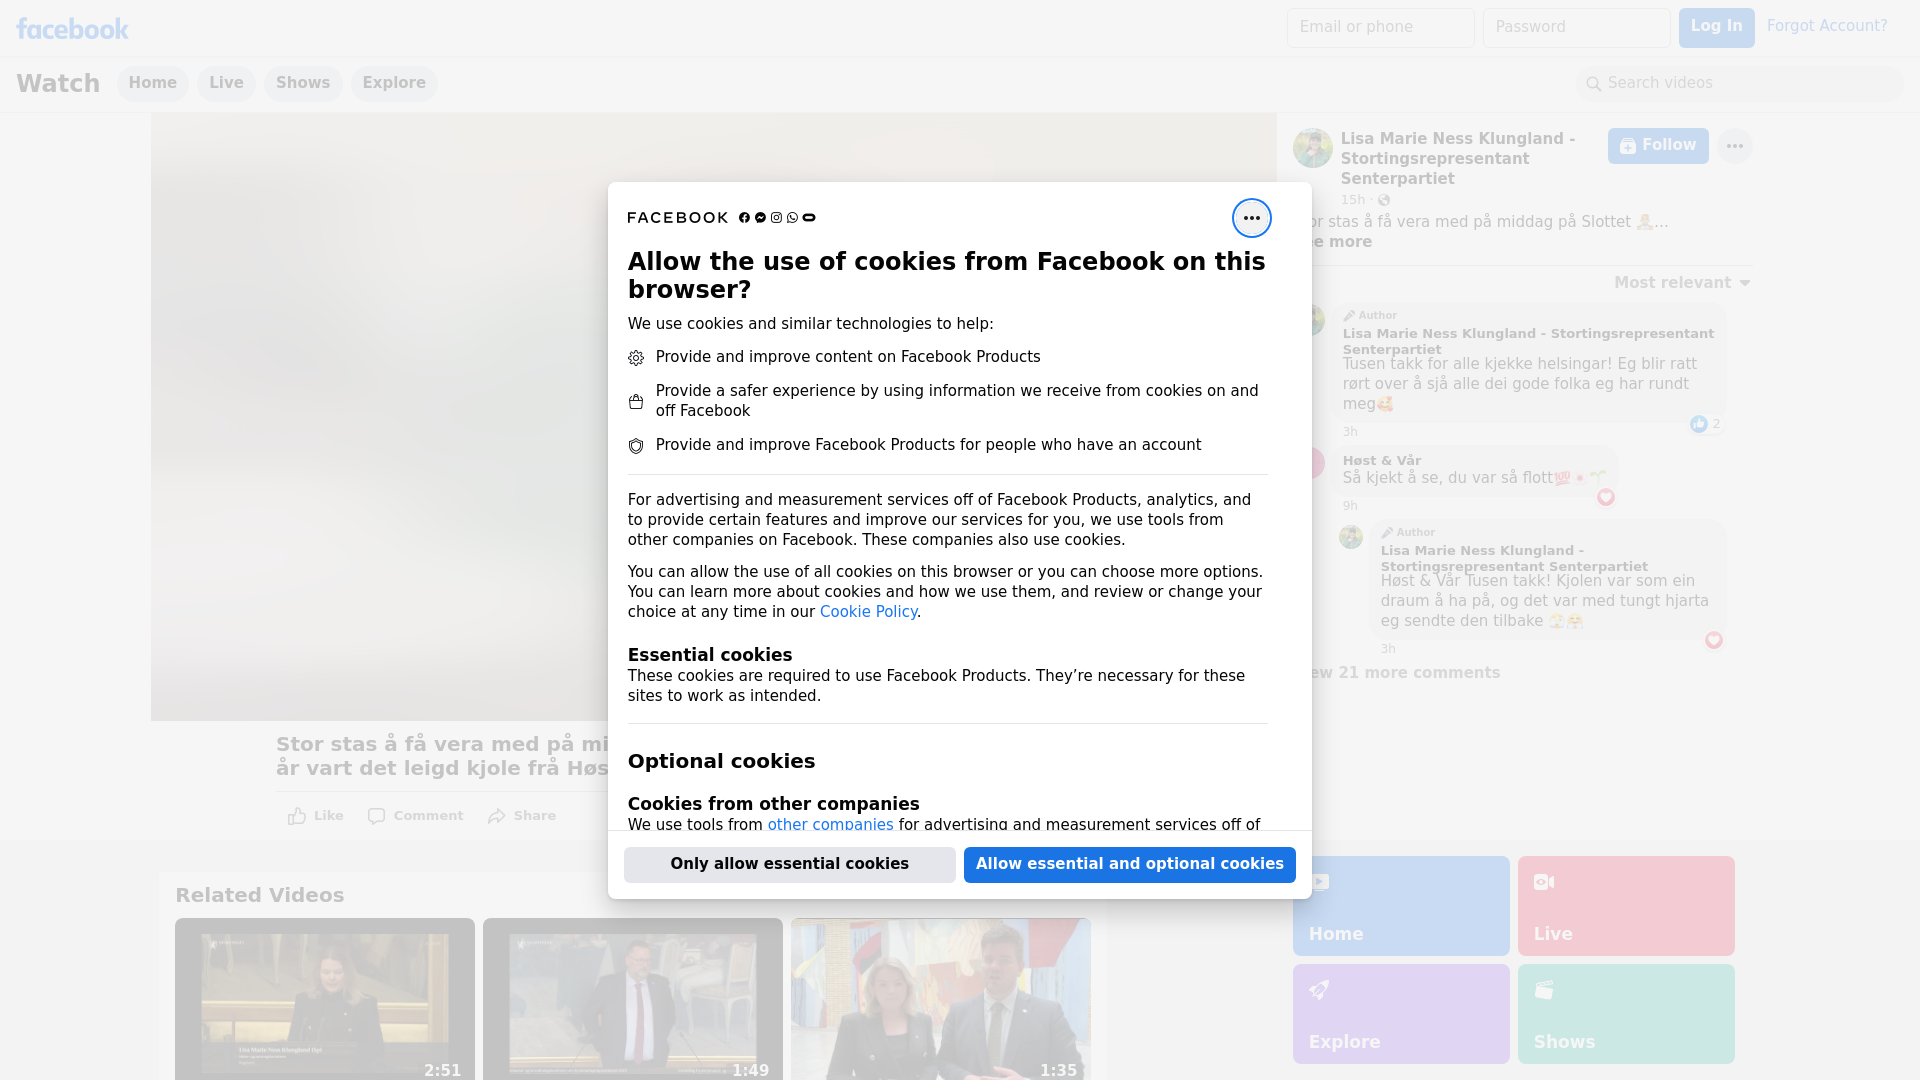Click the WhatsApp icon in dialog header
The height and width of the screenshot is (1080, 1920).
click(792, 218)
